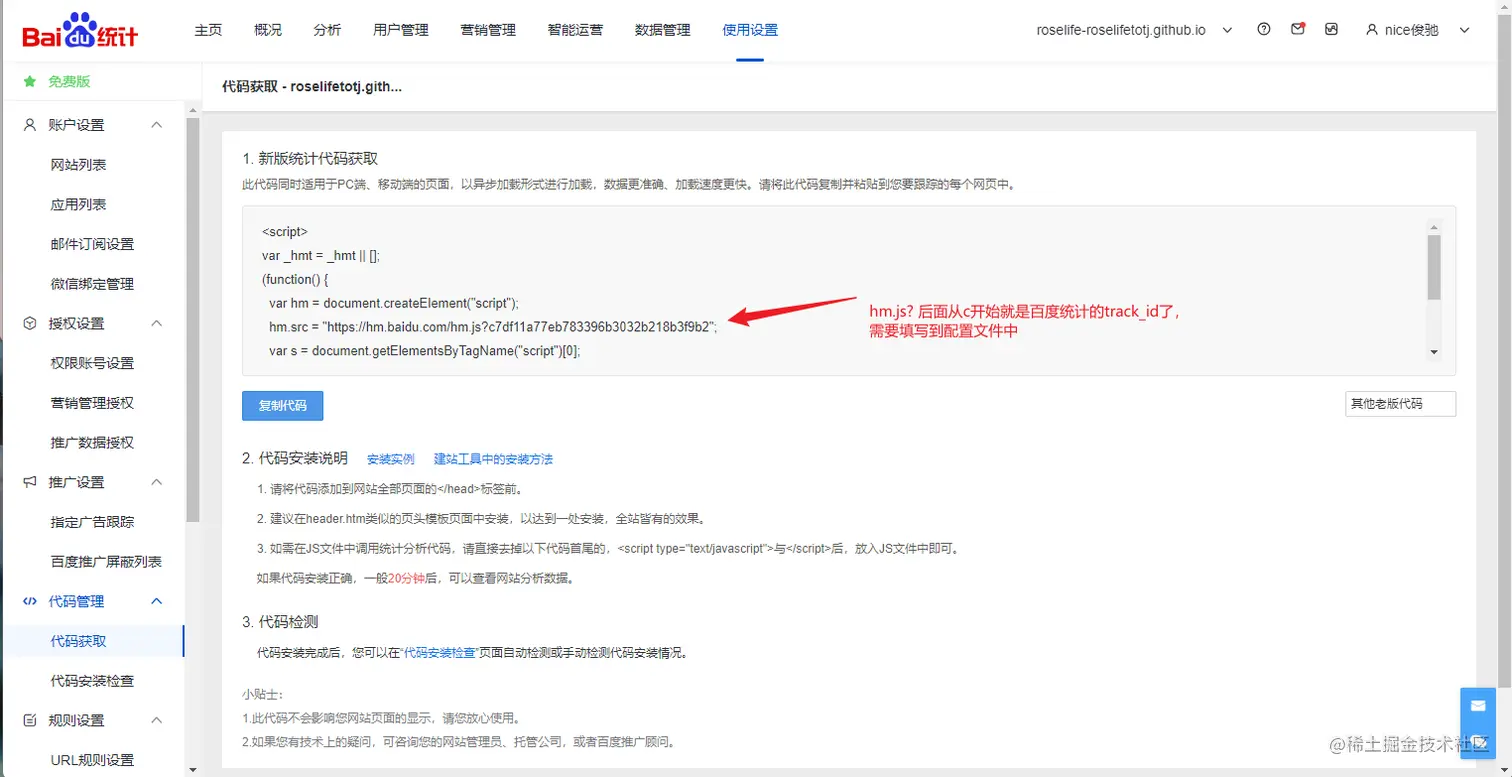
Task: Click the 1. 新版统计代码获取 heading
Action: click(x=310, y=159)
